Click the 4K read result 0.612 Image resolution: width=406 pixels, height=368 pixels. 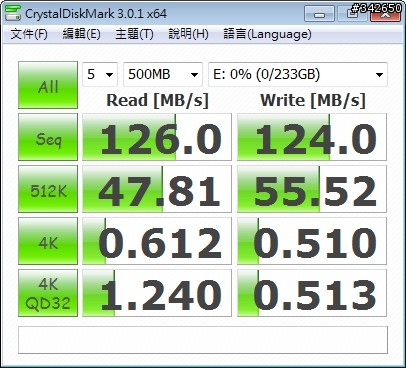157,241
